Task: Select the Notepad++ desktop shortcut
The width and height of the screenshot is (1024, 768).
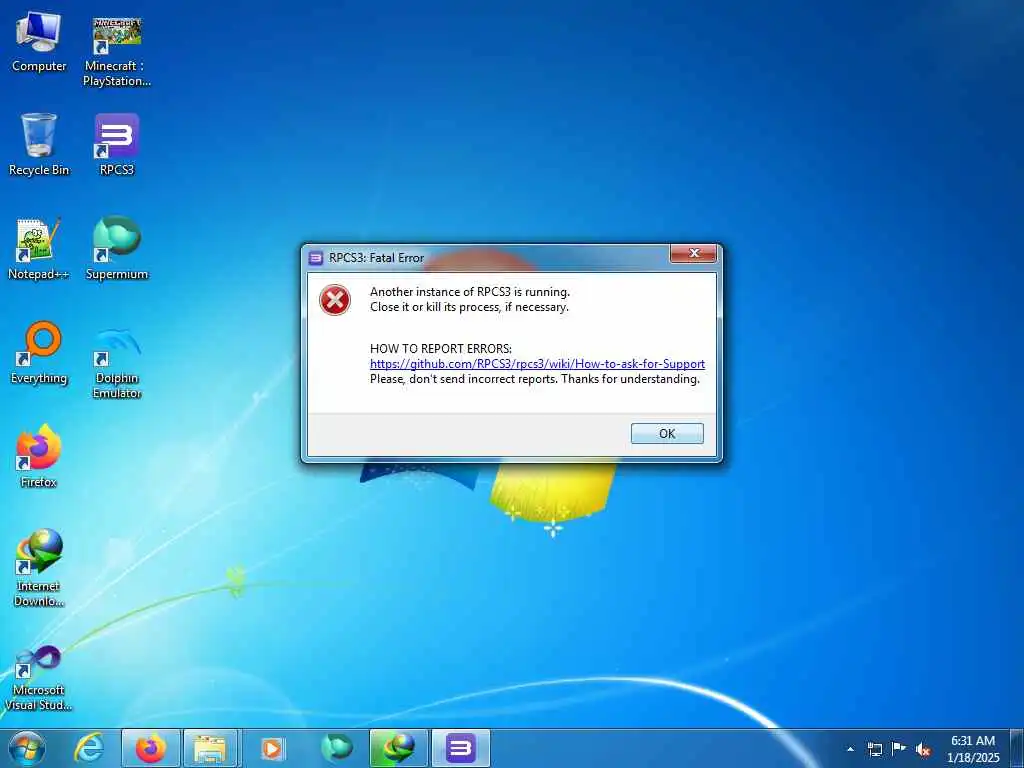Action: pyautogui.click(x=39, y=249)
